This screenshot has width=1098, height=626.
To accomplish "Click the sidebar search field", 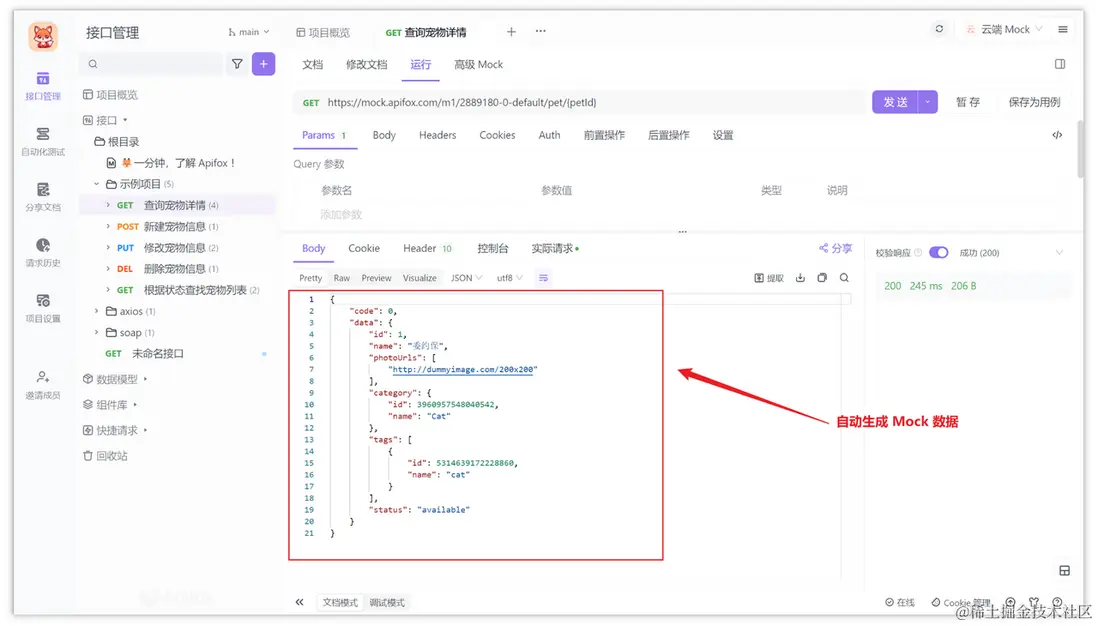I will [x=151, y=64].
